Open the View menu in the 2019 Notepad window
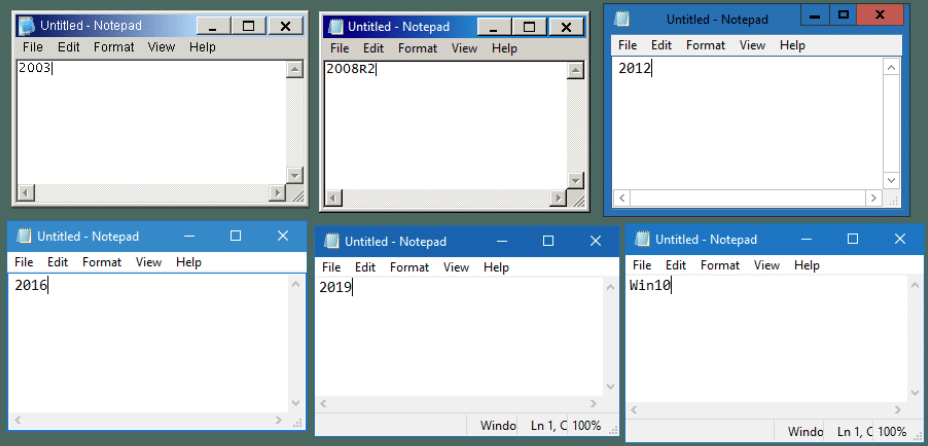This screenshot has width=928, height=446. tap(456, 267)
